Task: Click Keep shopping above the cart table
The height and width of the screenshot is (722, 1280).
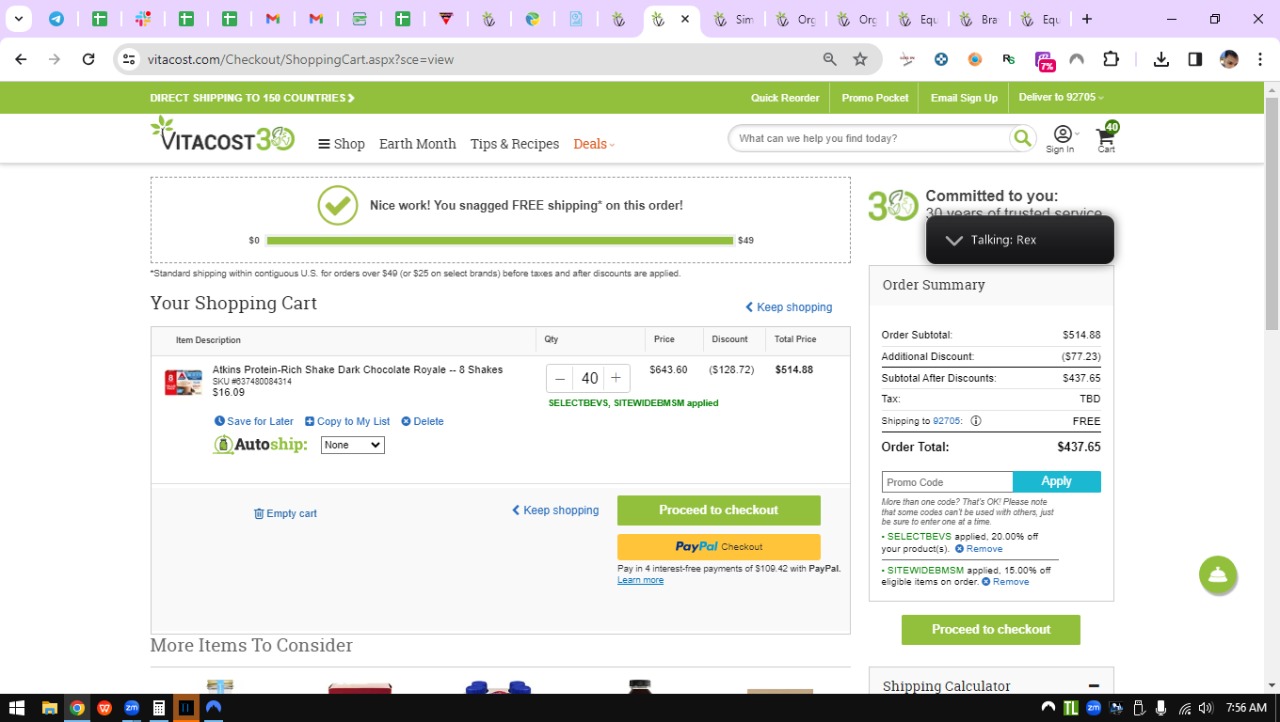Action: pos(788,307)
